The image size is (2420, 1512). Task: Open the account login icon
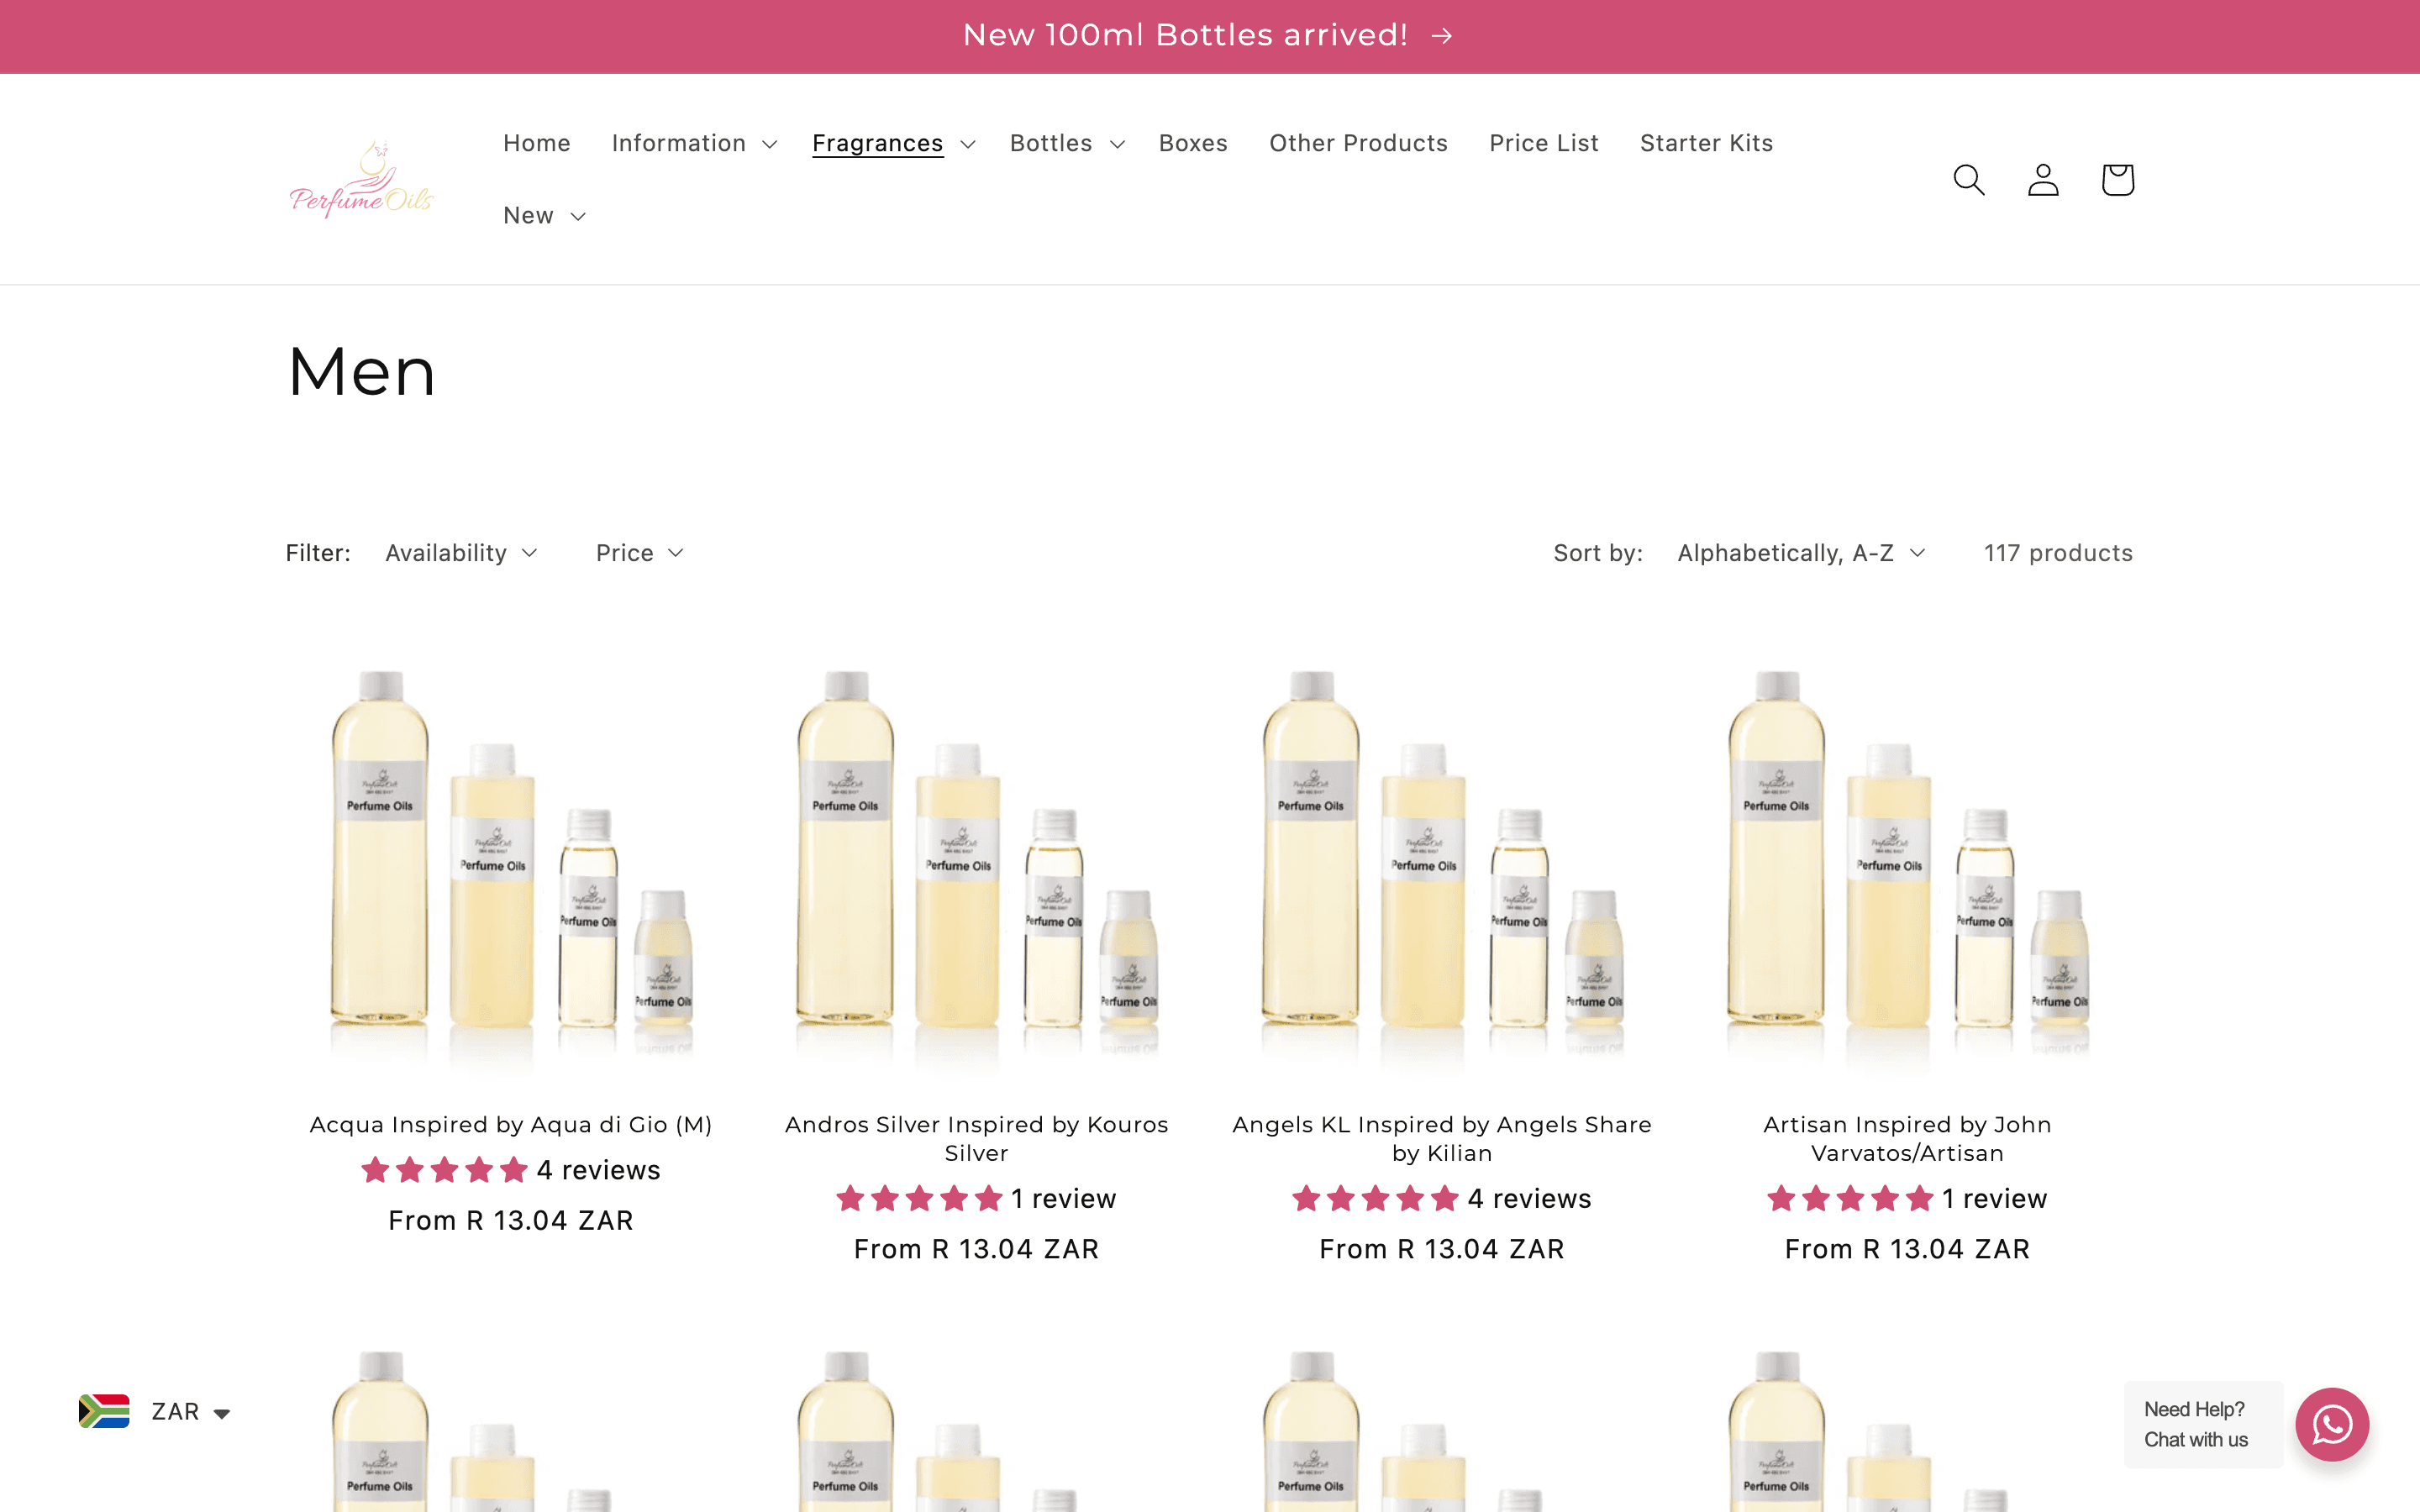pyautogui.click(x=2043, y=179)
